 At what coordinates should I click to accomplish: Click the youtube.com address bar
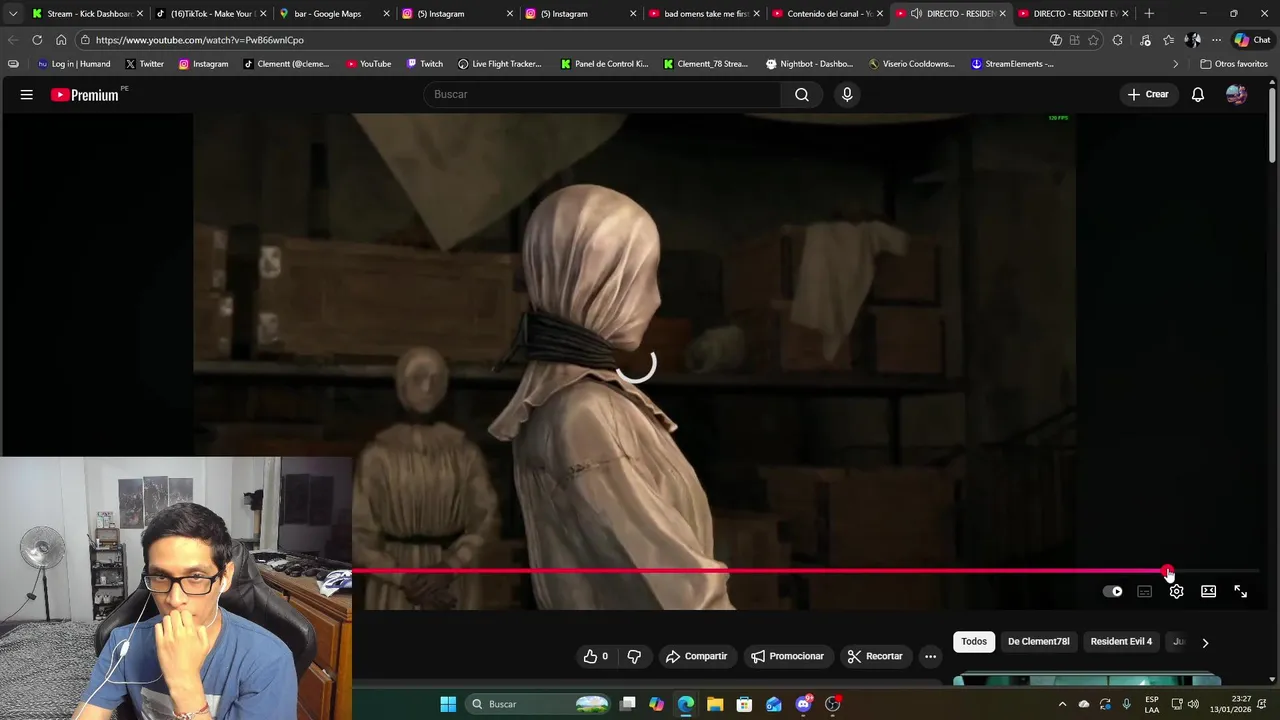click(560, 40)
